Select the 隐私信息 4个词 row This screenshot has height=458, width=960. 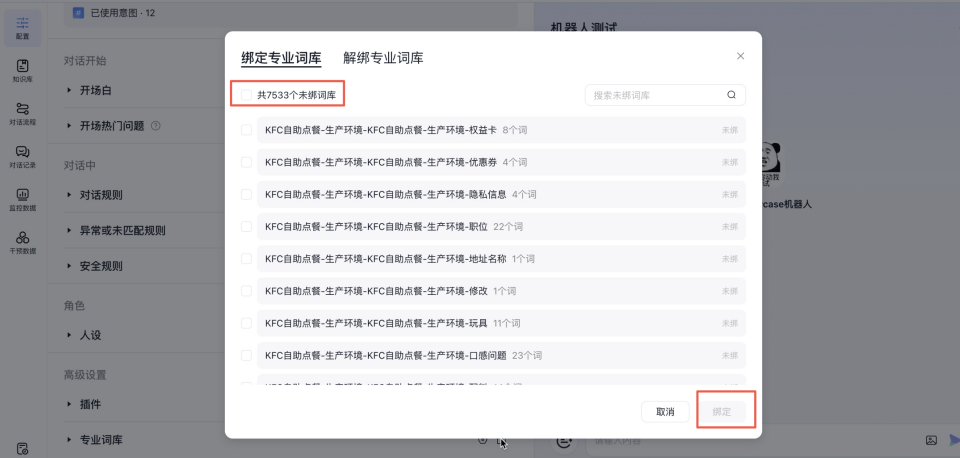501,194
